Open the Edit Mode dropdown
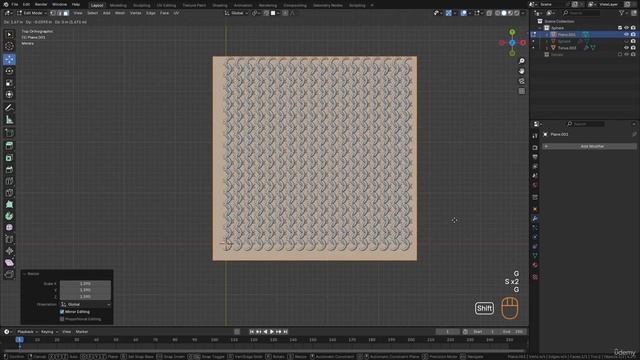Viewport: 640px width, 360px height. click(x=31, y=13)
